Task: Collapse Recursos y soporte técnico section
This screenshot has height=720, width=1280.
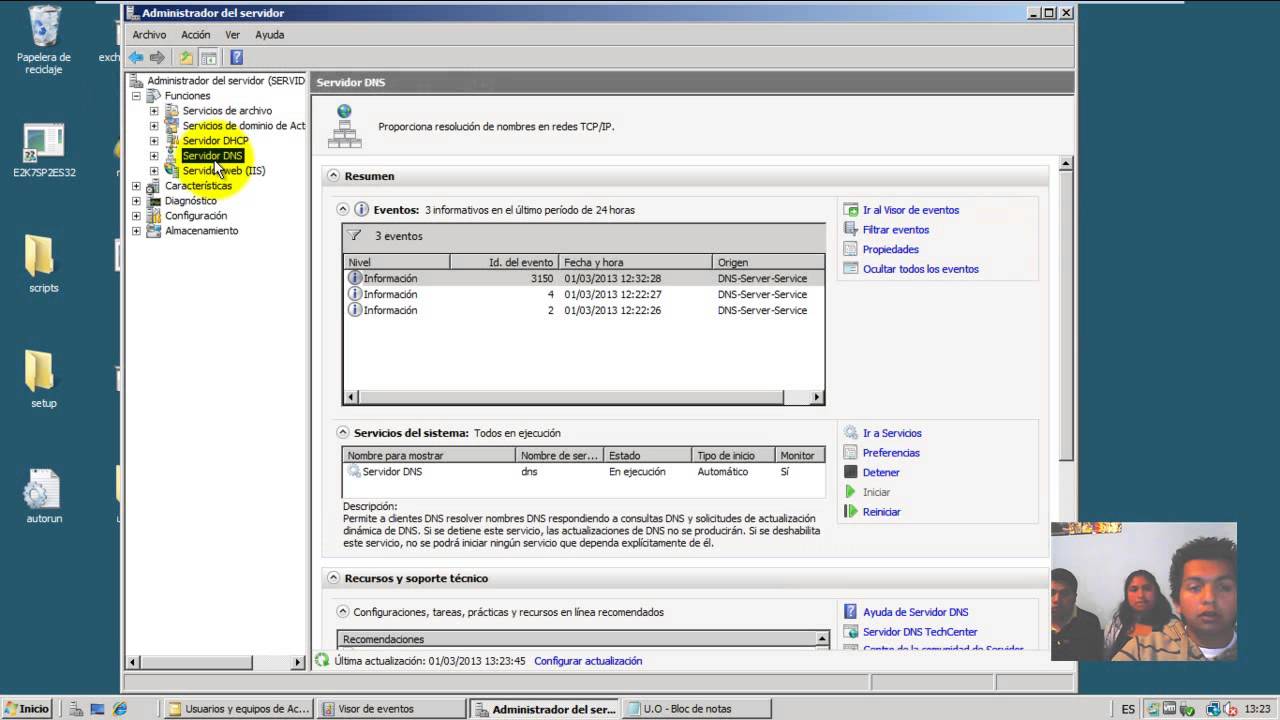Action: [333, 578]
